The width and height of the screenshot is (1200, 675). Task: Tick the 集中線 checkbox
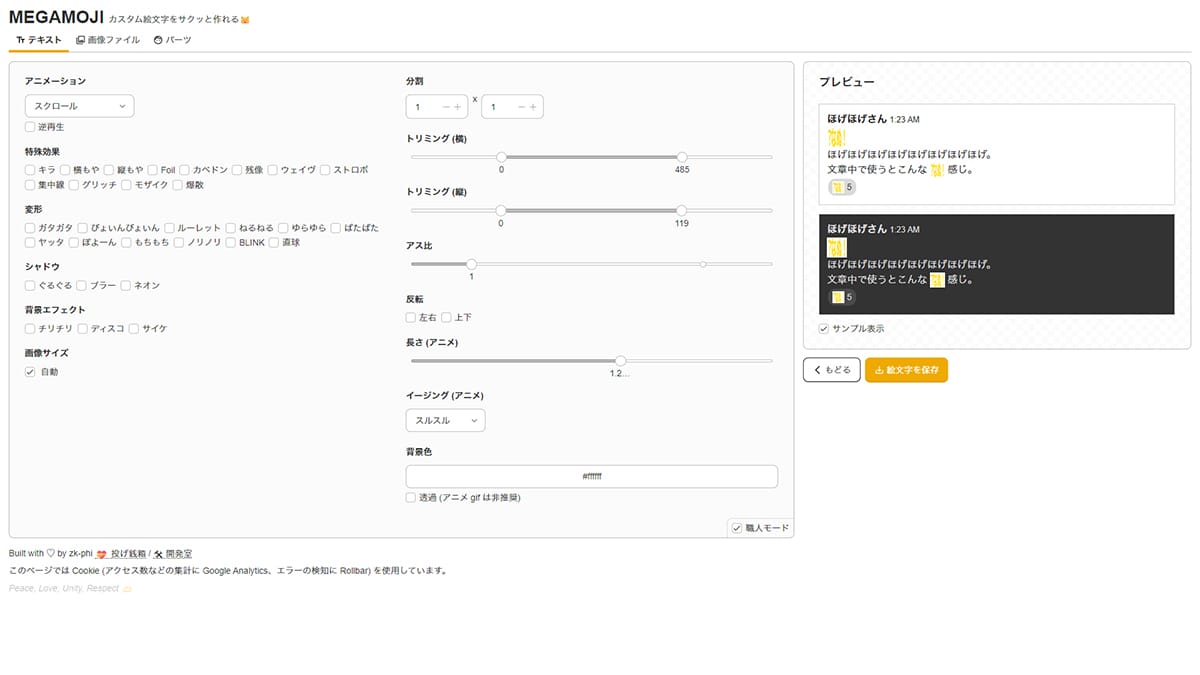[x=30, y=185]
